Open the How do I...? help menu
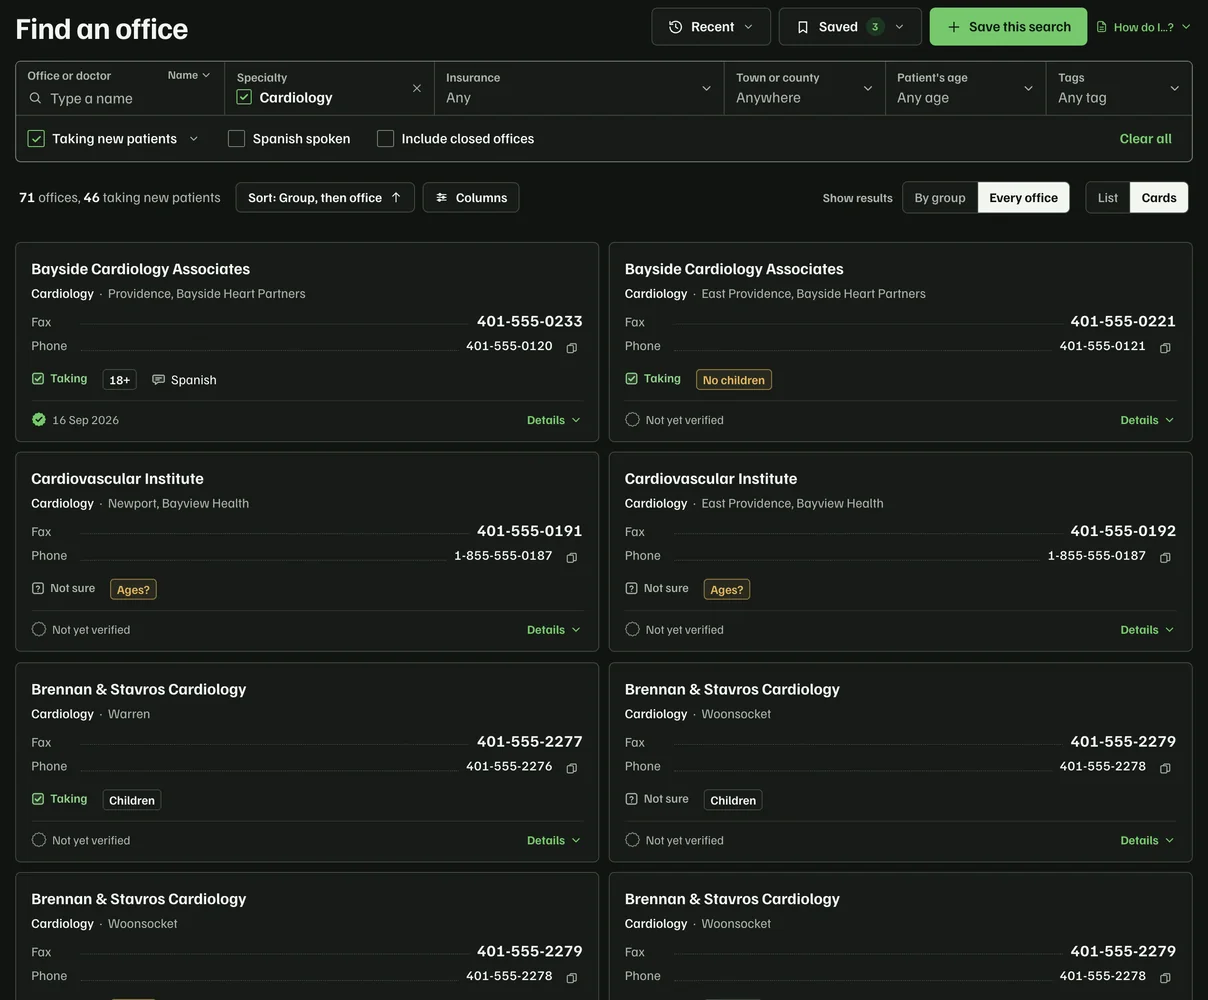The width and height of the screenshot is (1208, 1000). click(x=1144, y=27)
